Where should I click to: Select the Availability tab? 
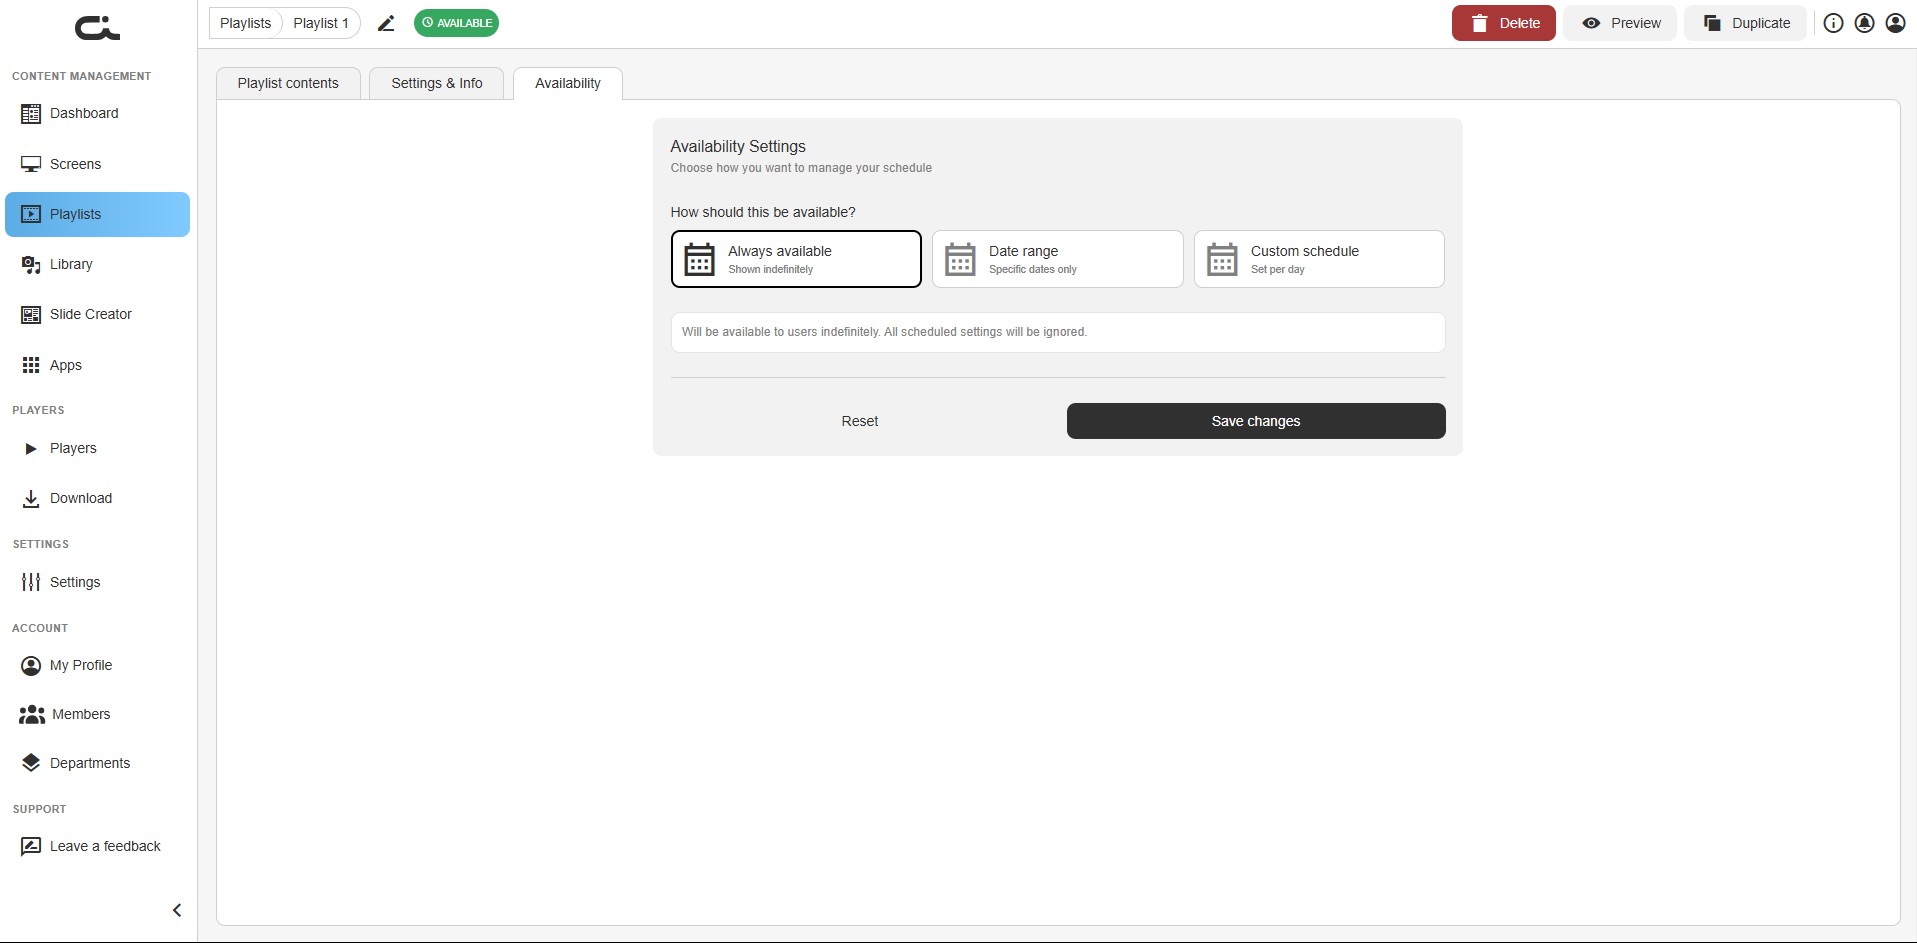568,83
